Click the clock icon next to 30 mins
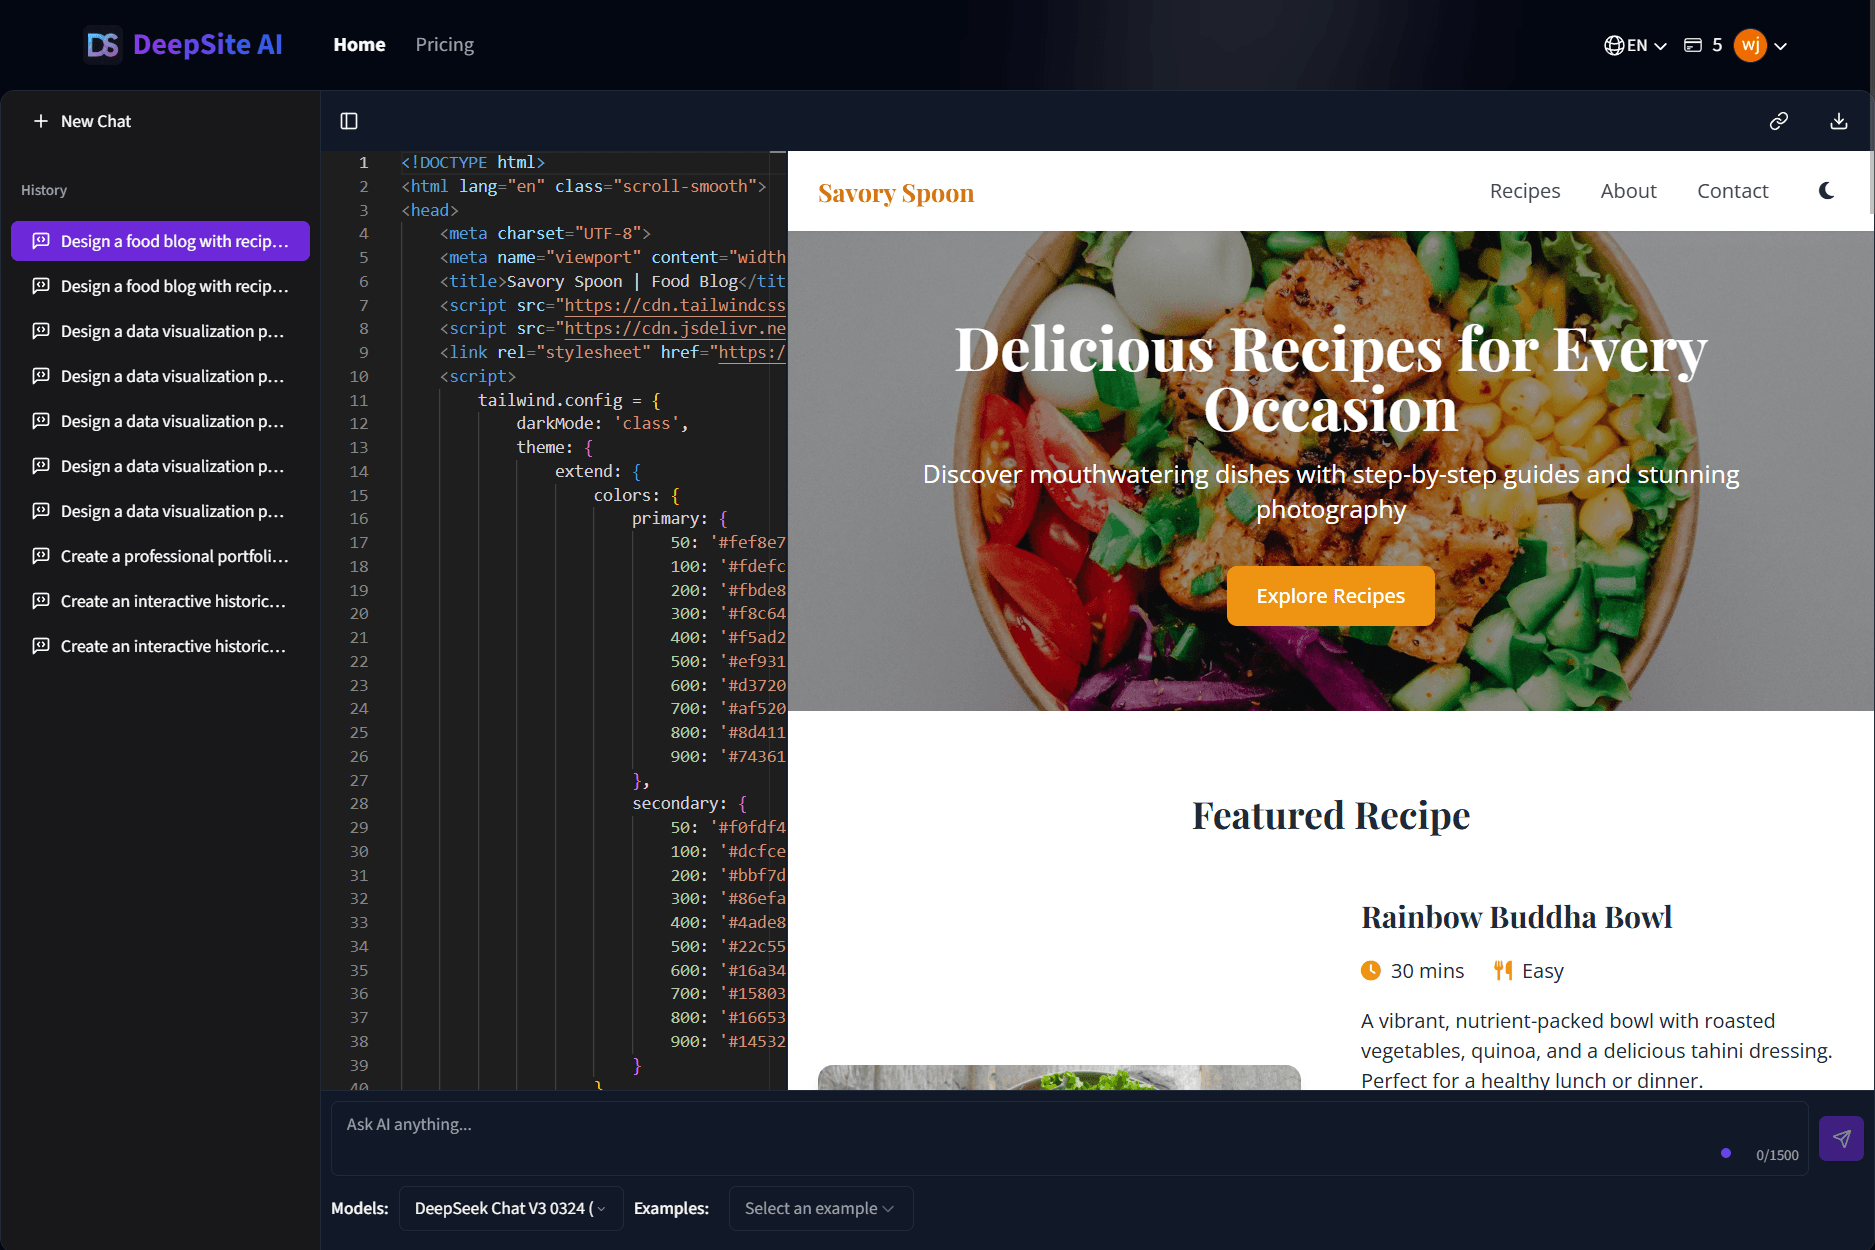The image size is (1875, 1250). [x=1370, y=970]
